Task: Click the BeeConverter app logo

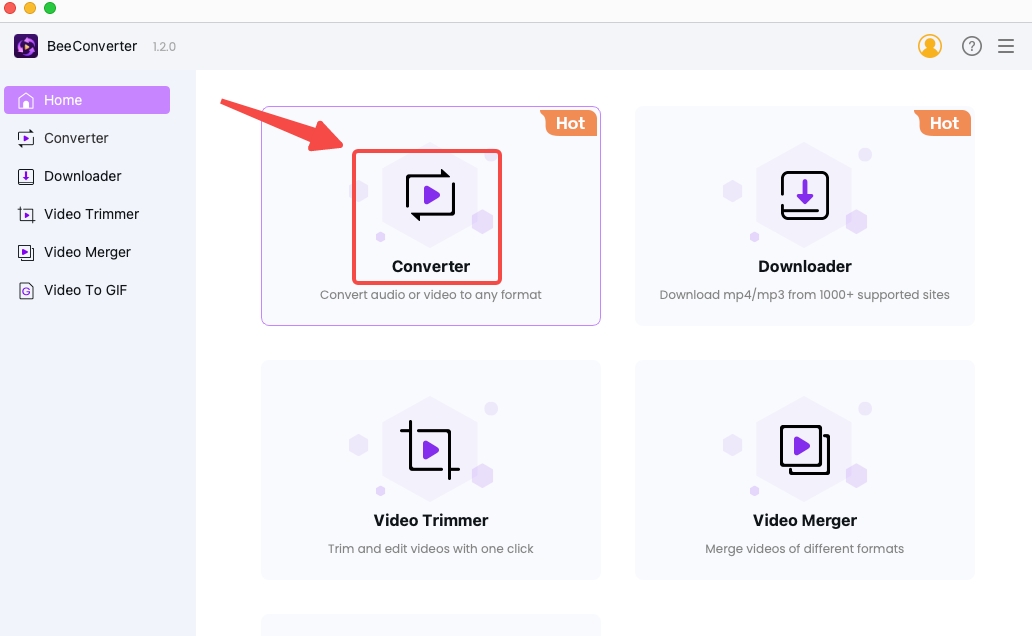Action: 26,46
